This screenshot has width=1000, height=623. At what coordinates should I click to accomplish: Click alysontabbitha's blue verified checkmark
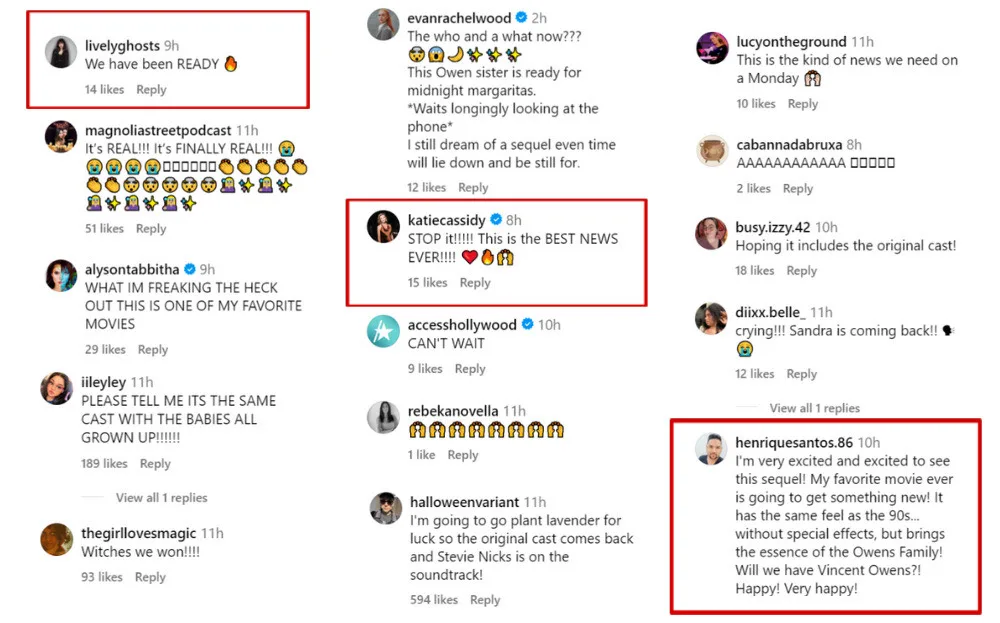(188, 269)
